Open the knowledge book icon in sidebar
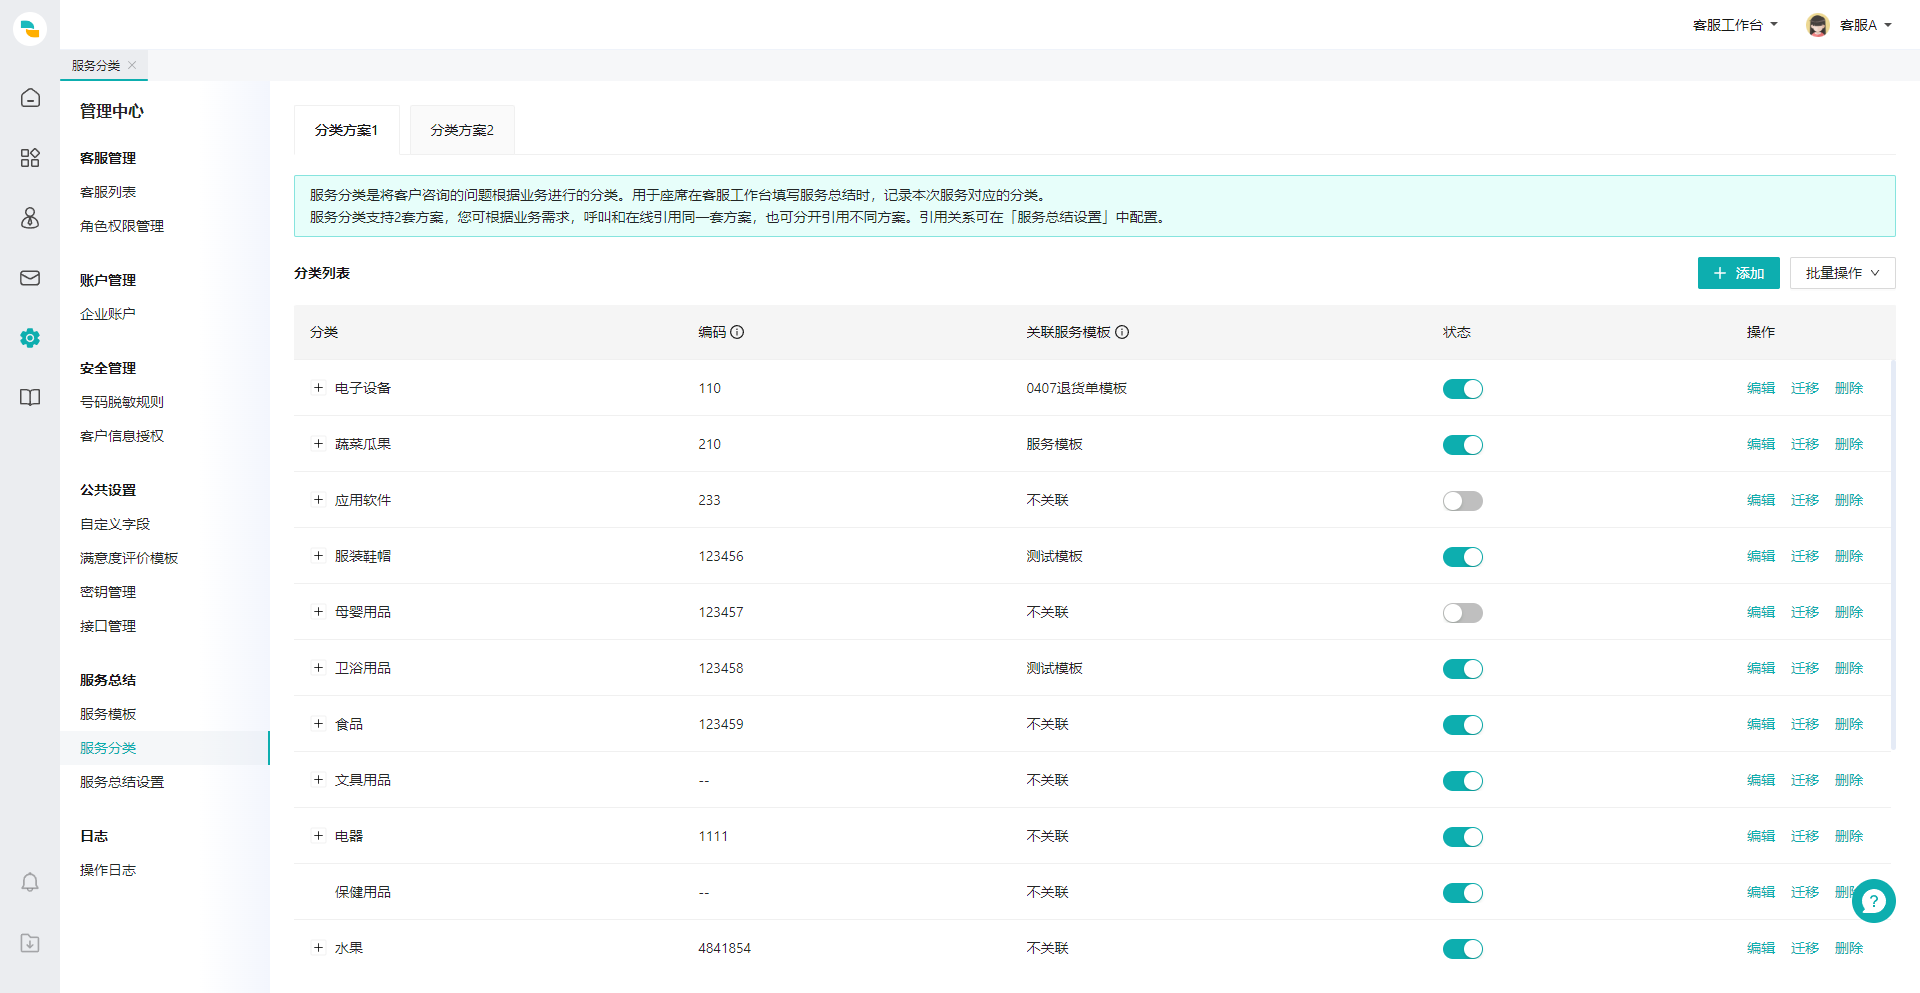The width and height of the screenshot is (1920, 993). 30,398
